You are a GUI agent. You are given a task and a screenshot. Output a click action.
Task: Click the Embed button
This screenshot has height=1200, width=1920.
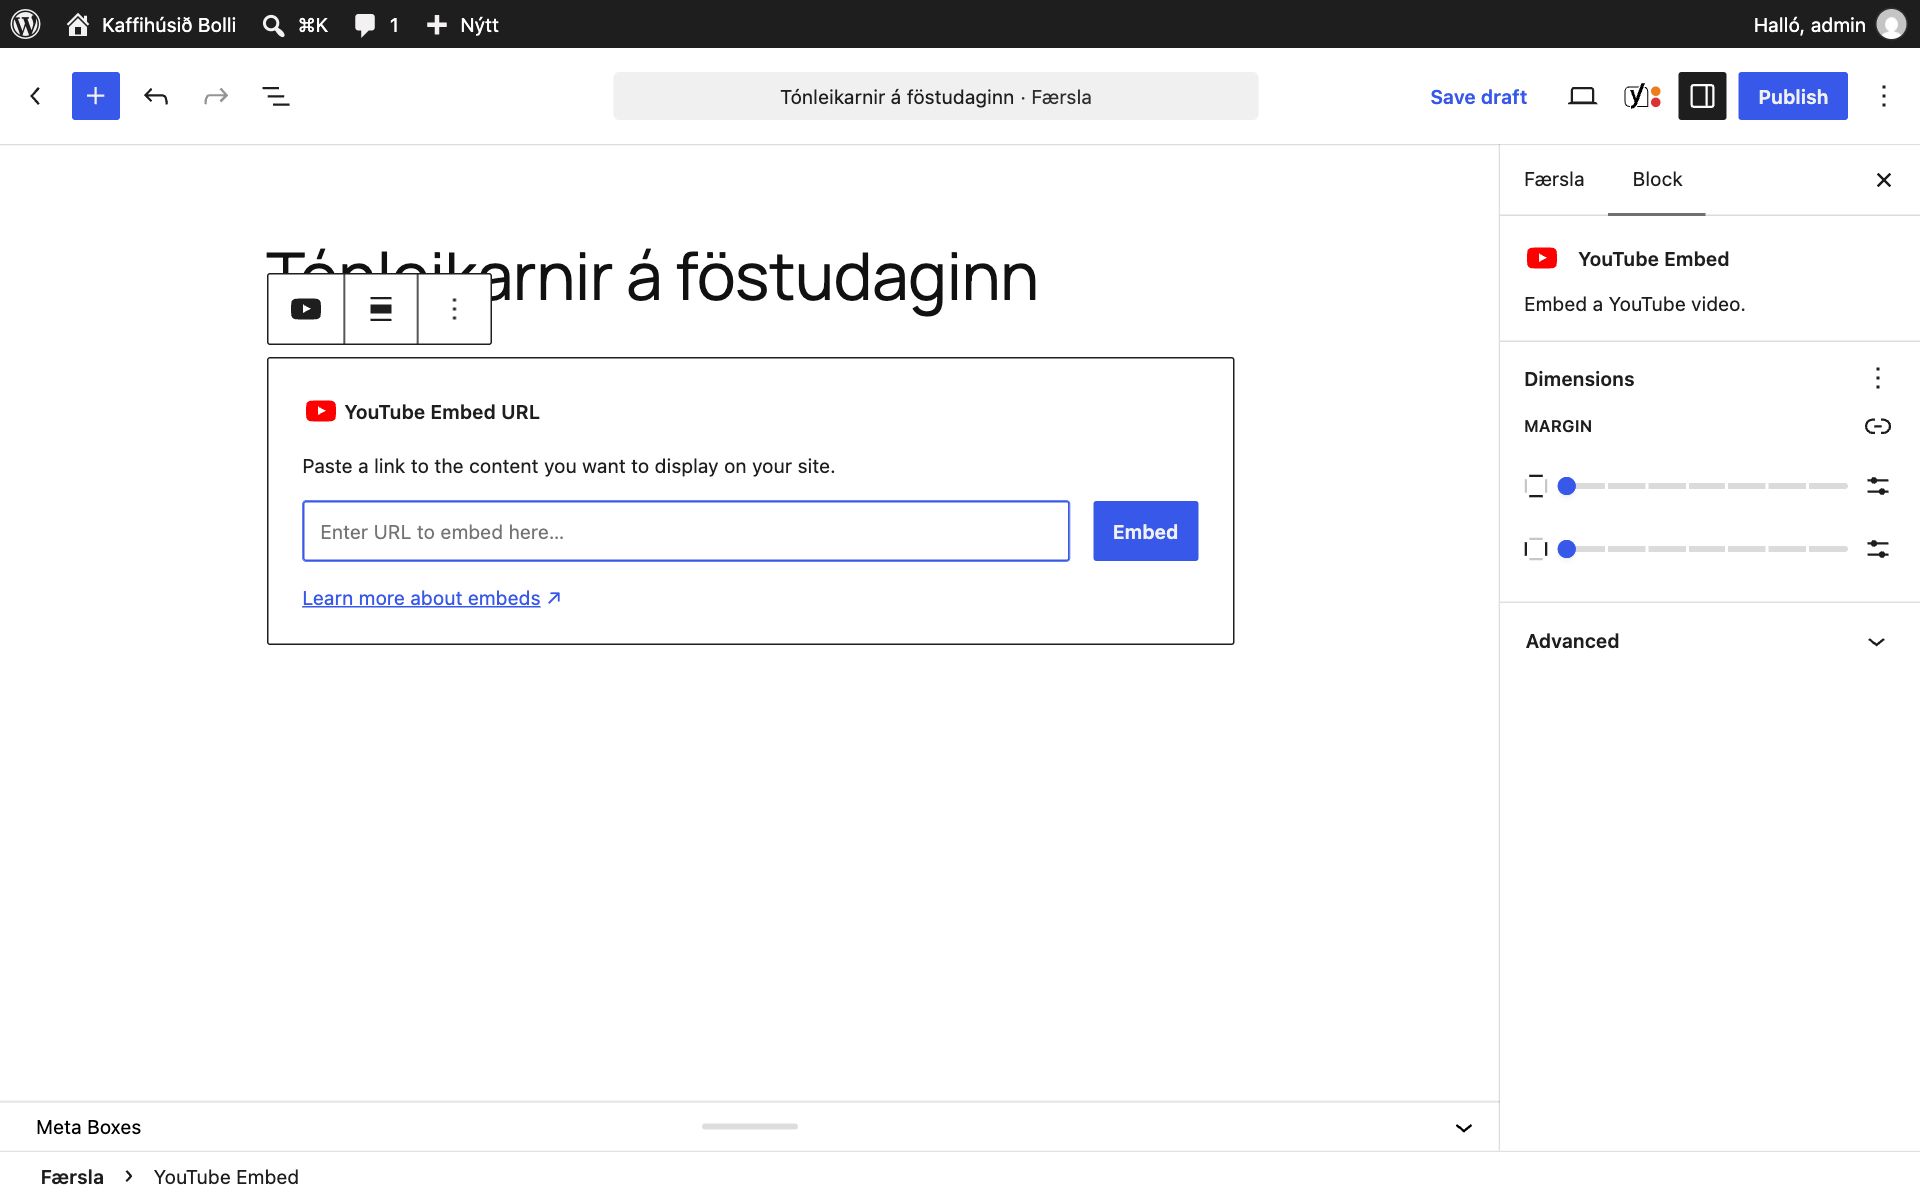1146,531
